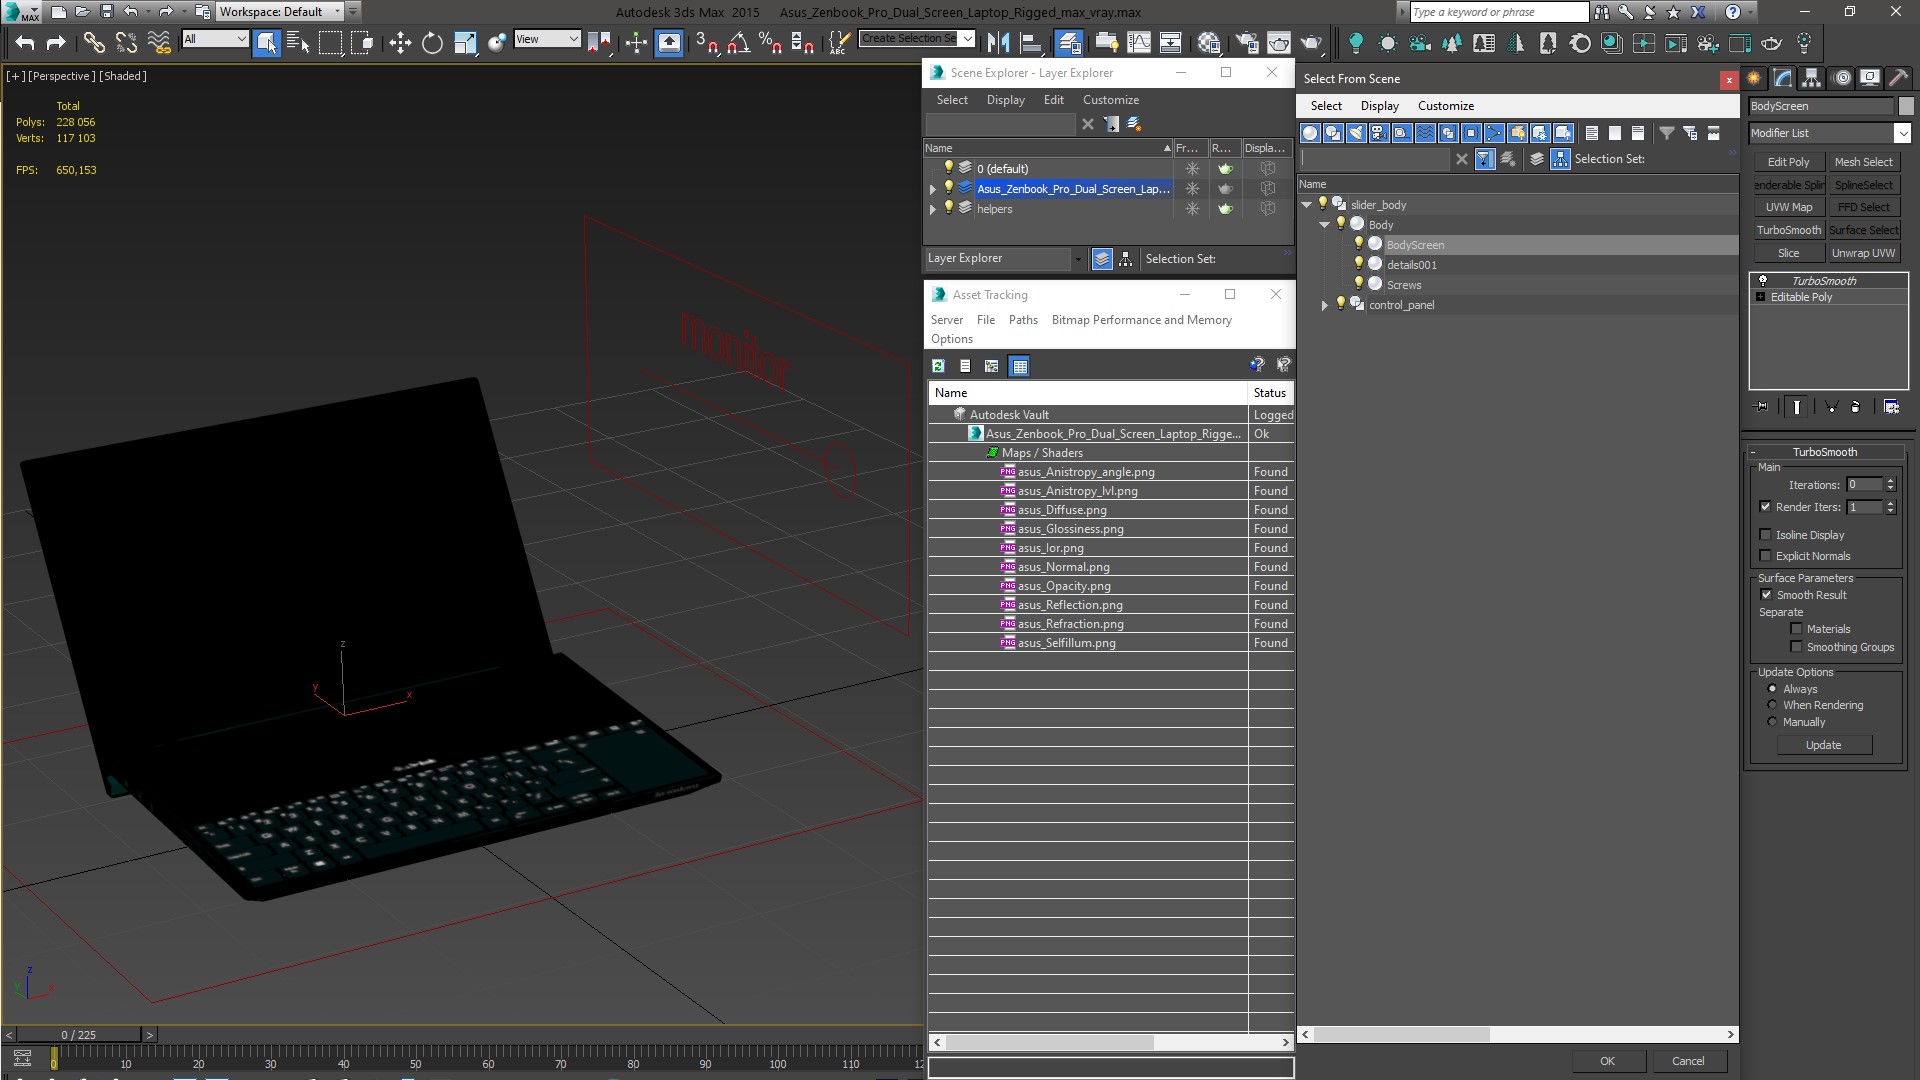
Task: Select Manually update option
Action: coord(1772,722)
